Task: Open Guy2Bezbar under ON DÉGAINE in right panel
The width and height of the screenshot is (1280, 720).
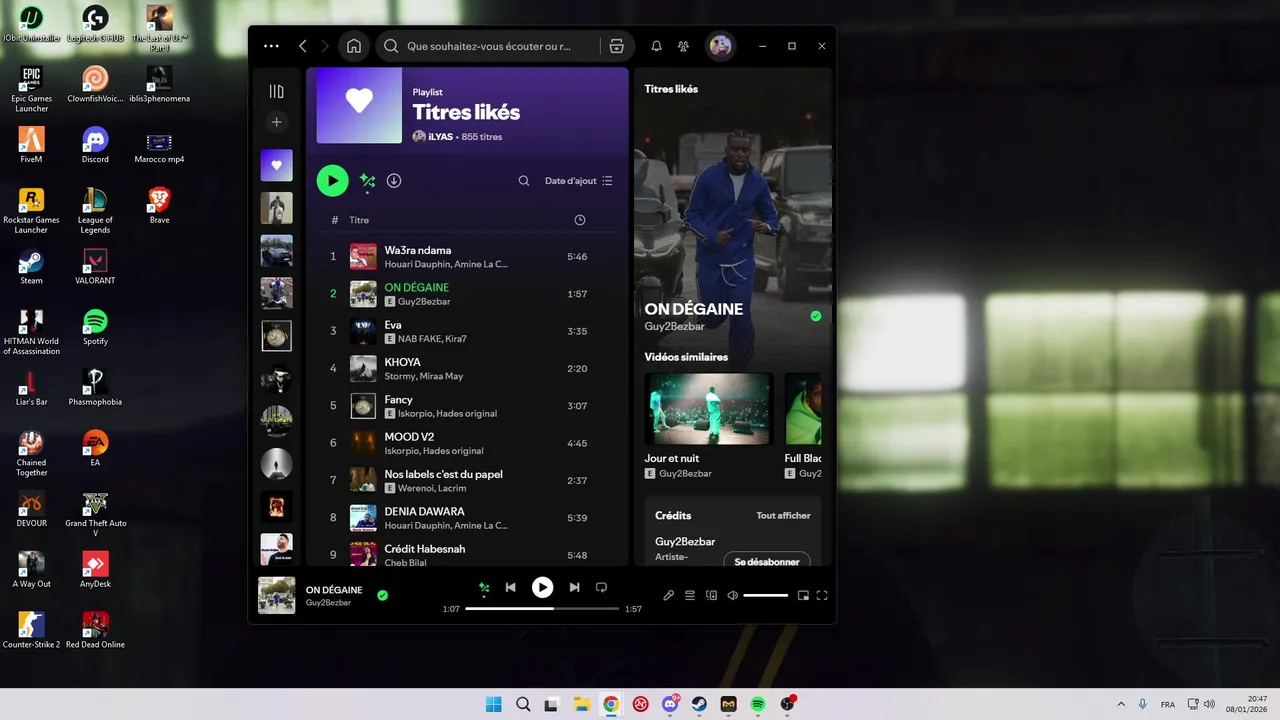Action: tap(675, 326)
